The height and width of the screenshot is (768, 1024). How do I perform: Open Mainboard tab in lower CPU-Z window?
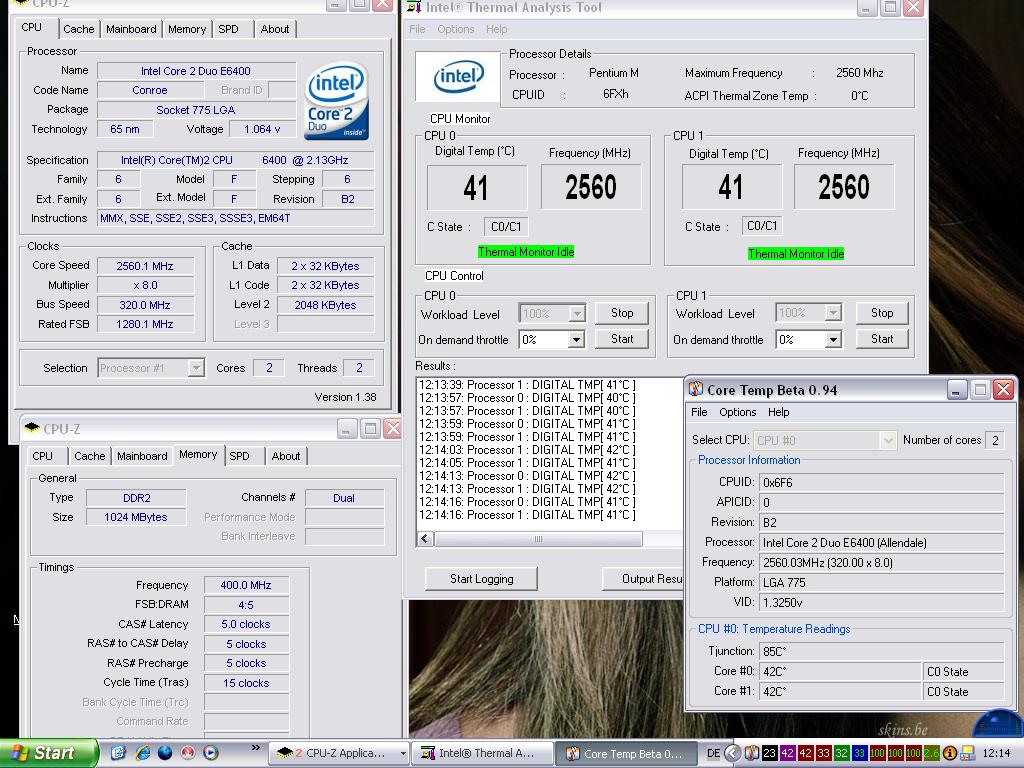(x=142, y=456)
